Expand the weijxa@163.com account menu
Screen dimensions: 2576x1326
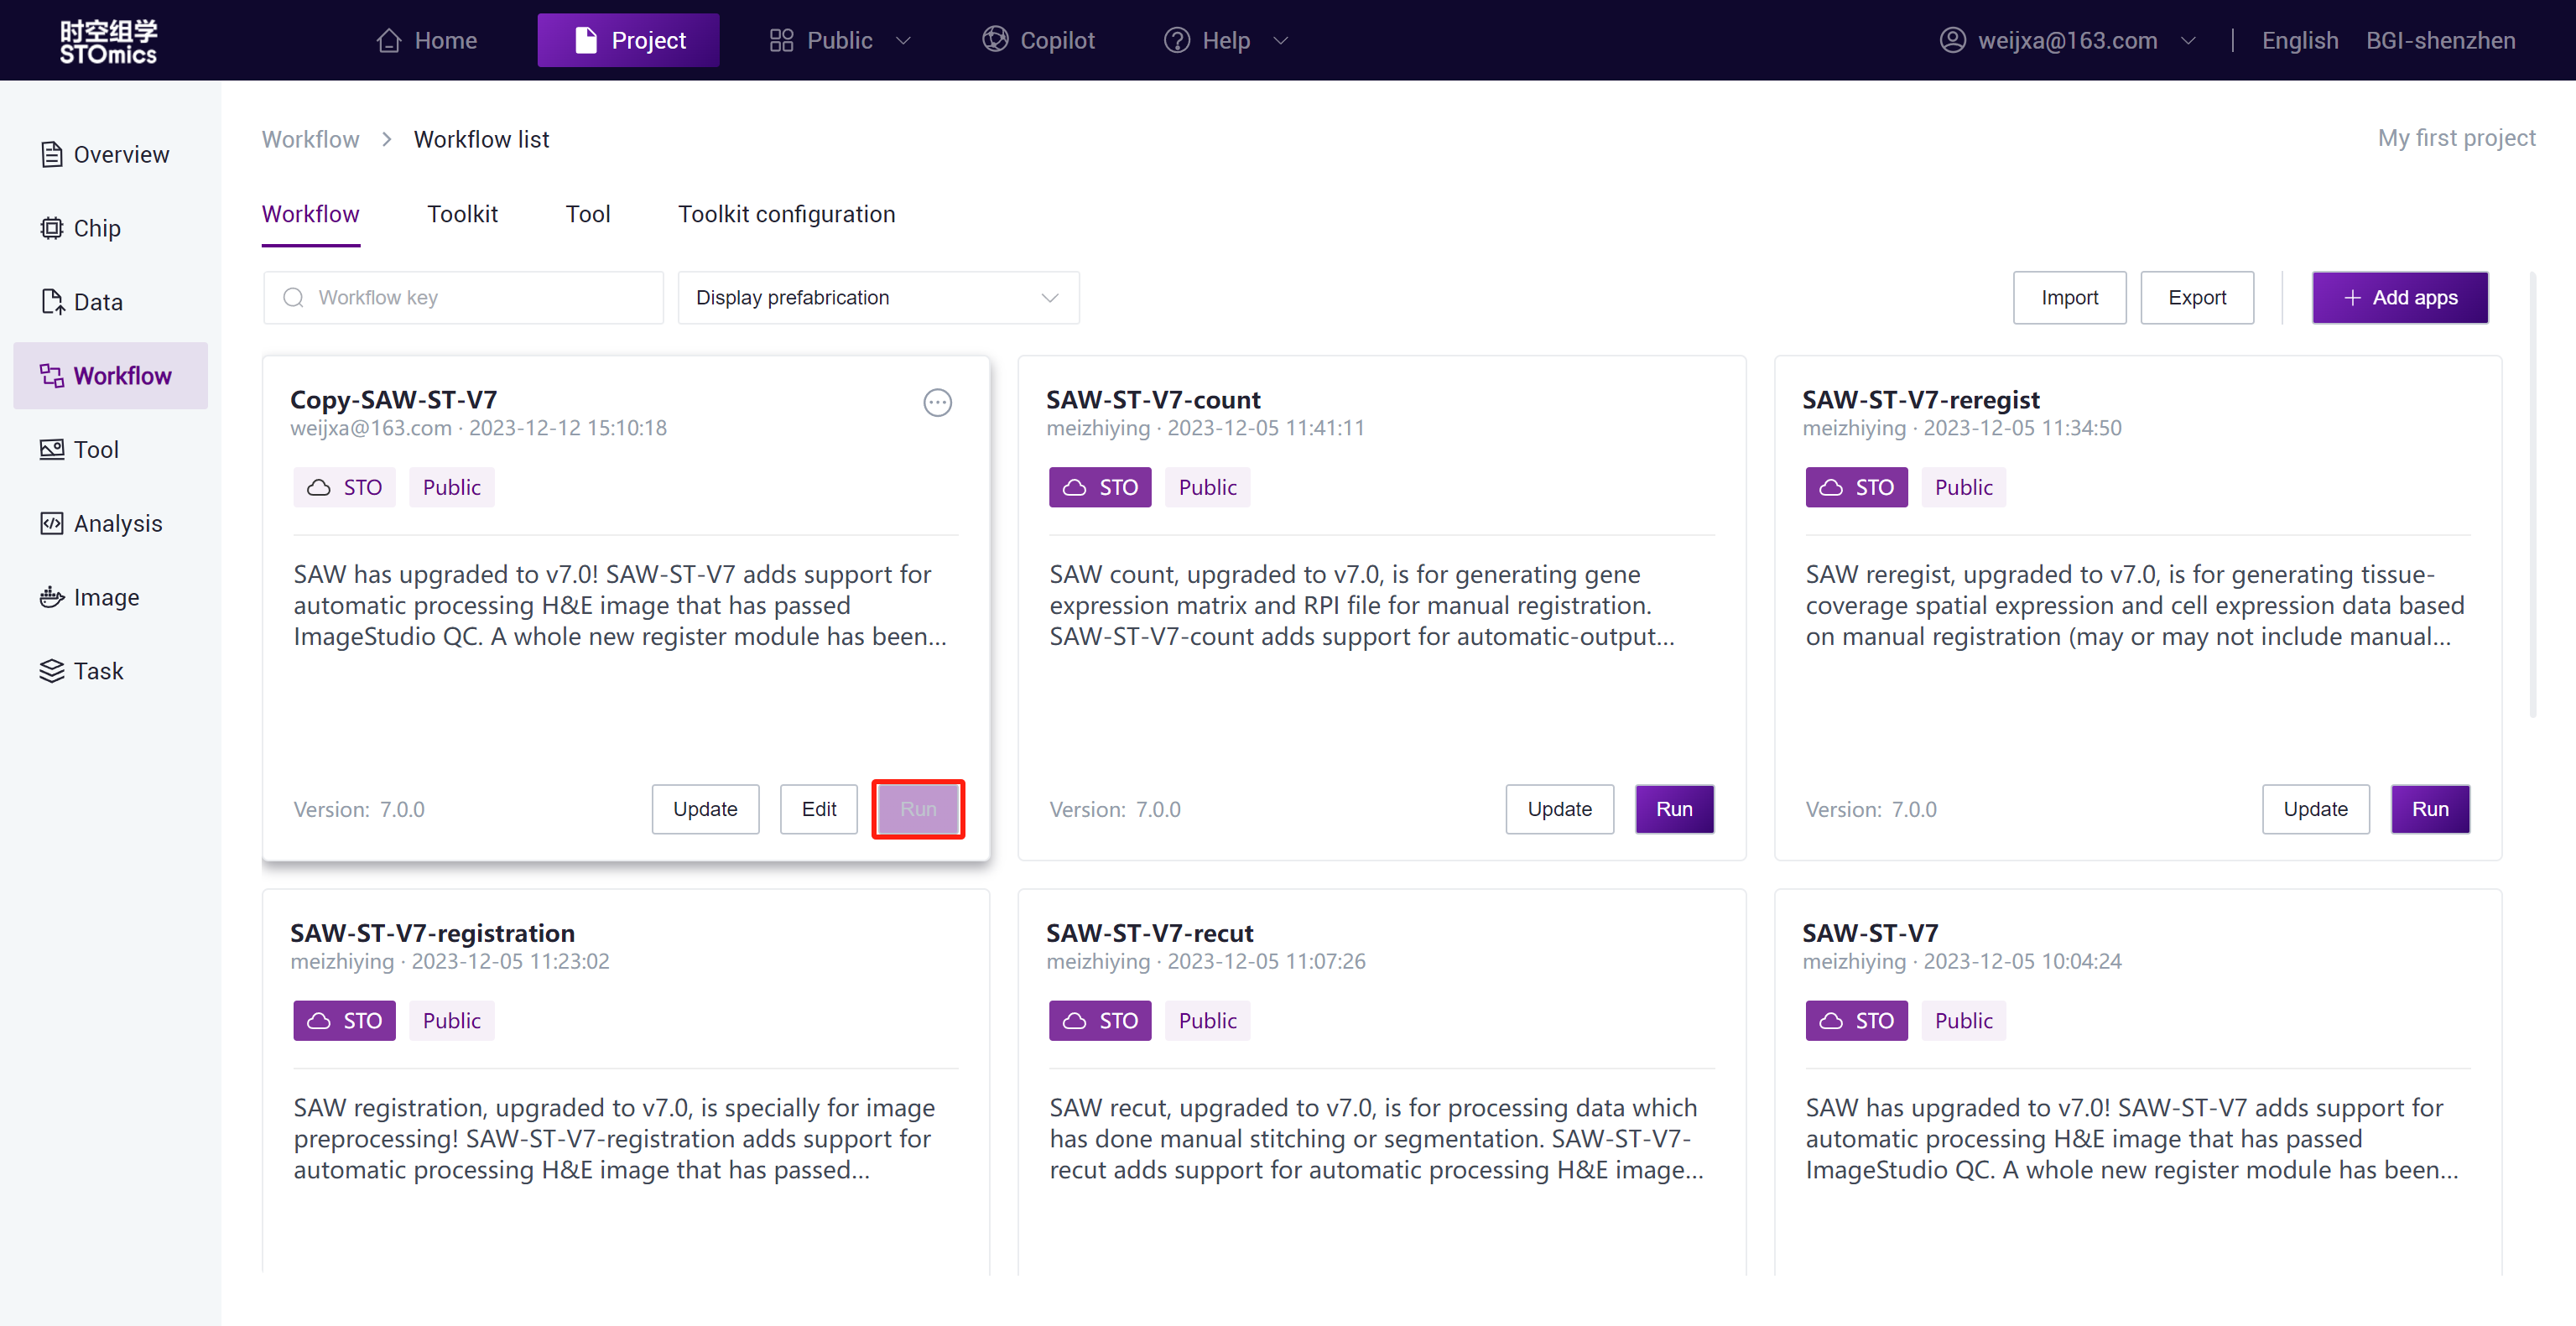click(2066, 40)
